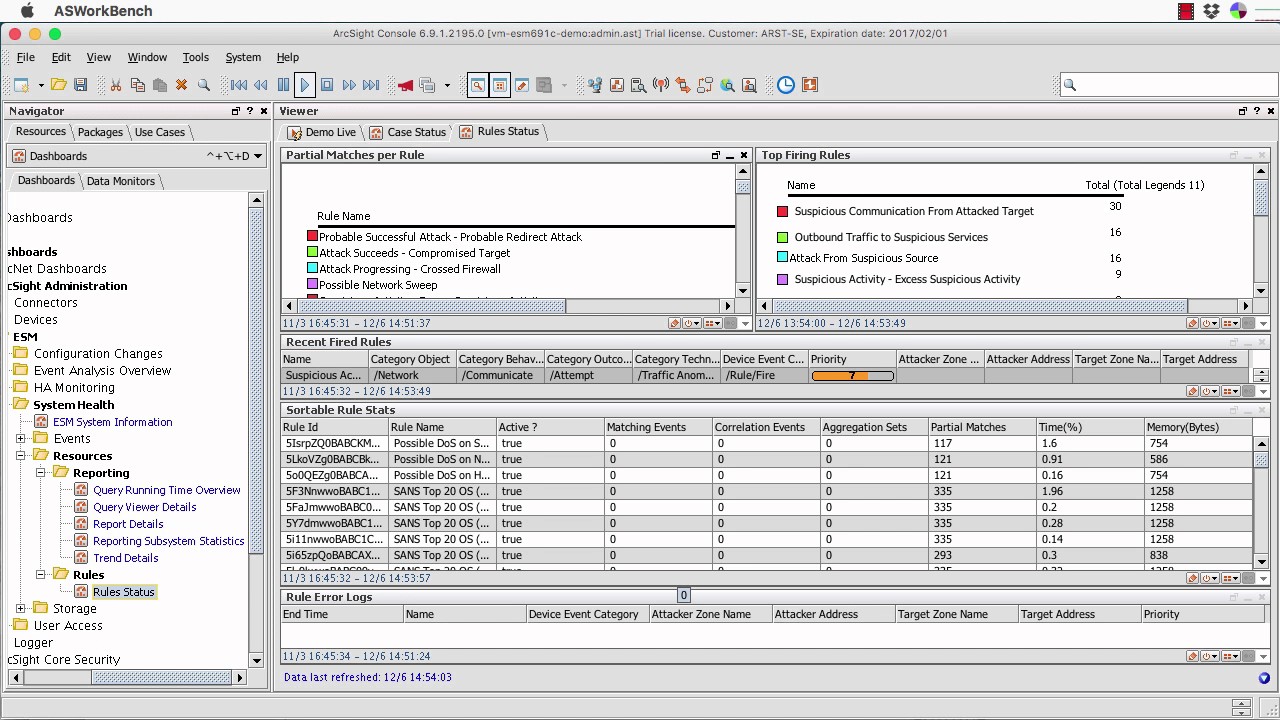
Task: Copy using the copy icon in toolbar
Action: (138, 85)
